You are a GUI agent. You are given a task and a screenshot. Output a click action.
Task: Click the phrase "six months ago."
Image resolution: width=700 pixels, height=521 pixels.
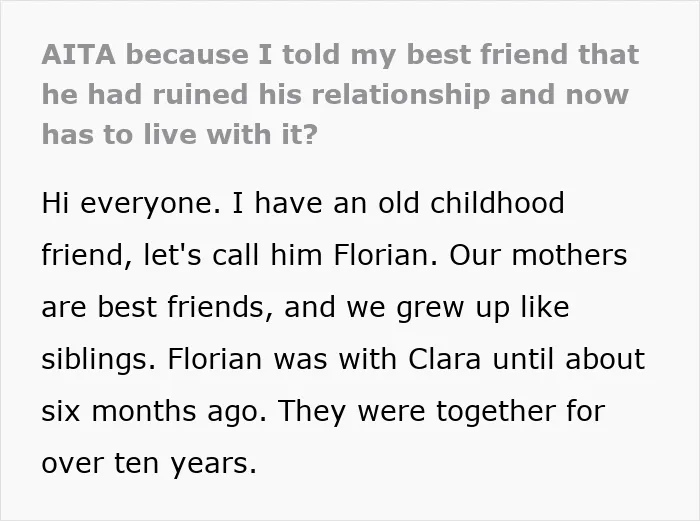(x=154, y=412)
